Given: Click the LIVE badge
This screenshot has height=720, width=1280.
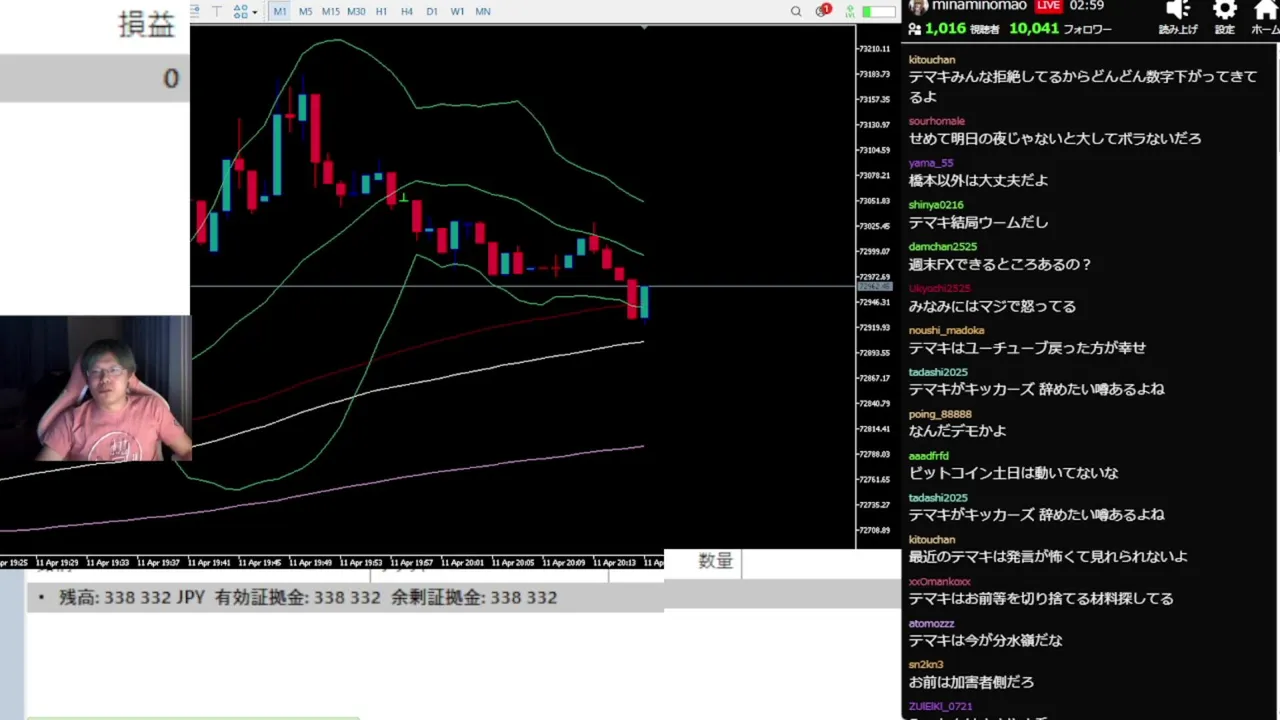Looking at the screenshot, I should [1049, 6].
